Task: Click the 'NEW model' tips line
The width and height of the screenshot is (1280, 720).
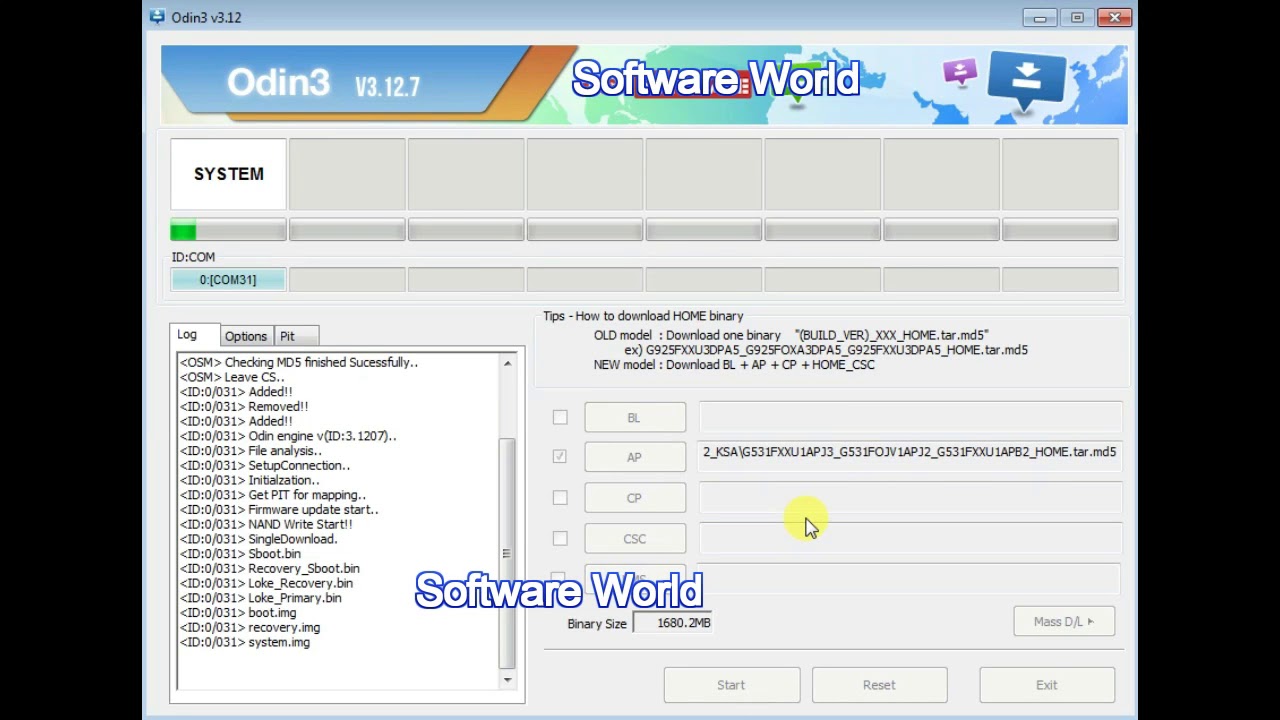Action: [x=734, y=365]
